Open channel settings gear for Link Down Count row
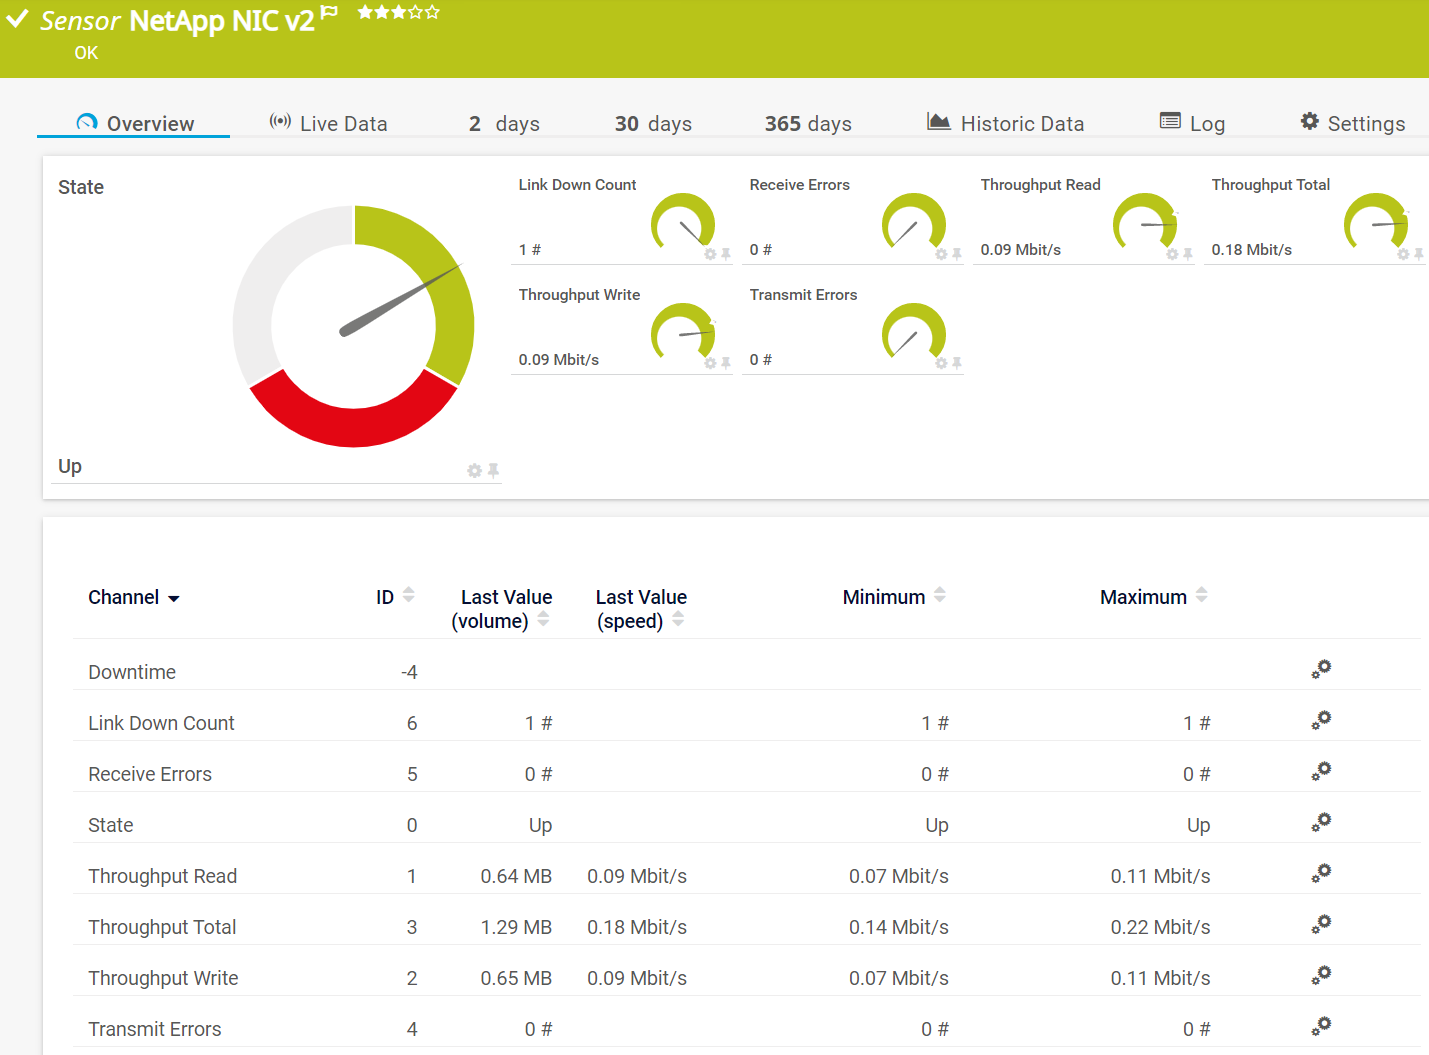The width and height of the screenshot is (1429, 1055). click(x=1321, y=721)
